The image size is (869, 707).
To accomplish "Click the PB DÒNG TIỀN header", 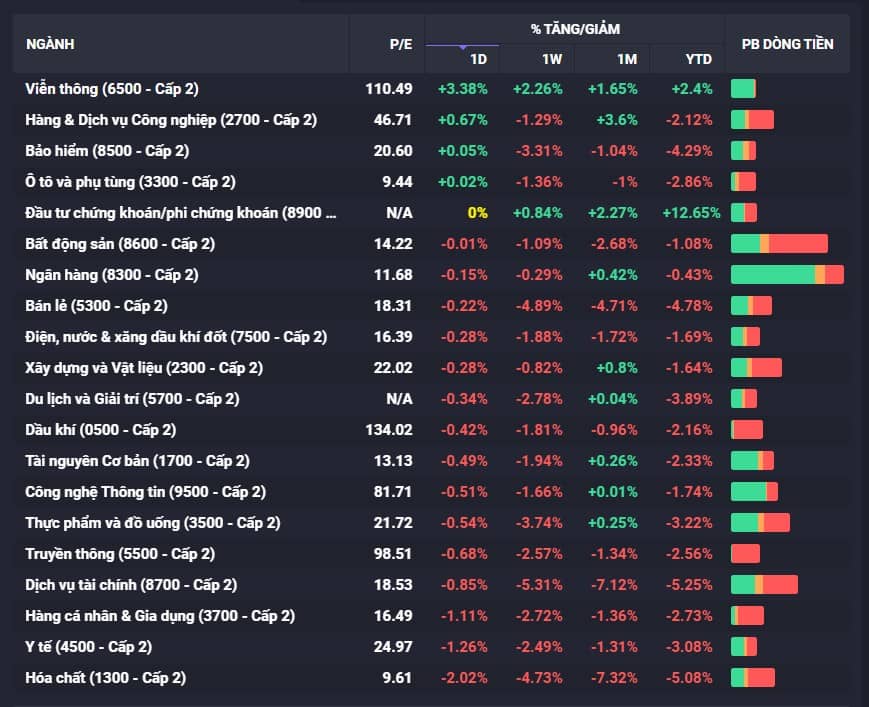I will click(787, 44).
